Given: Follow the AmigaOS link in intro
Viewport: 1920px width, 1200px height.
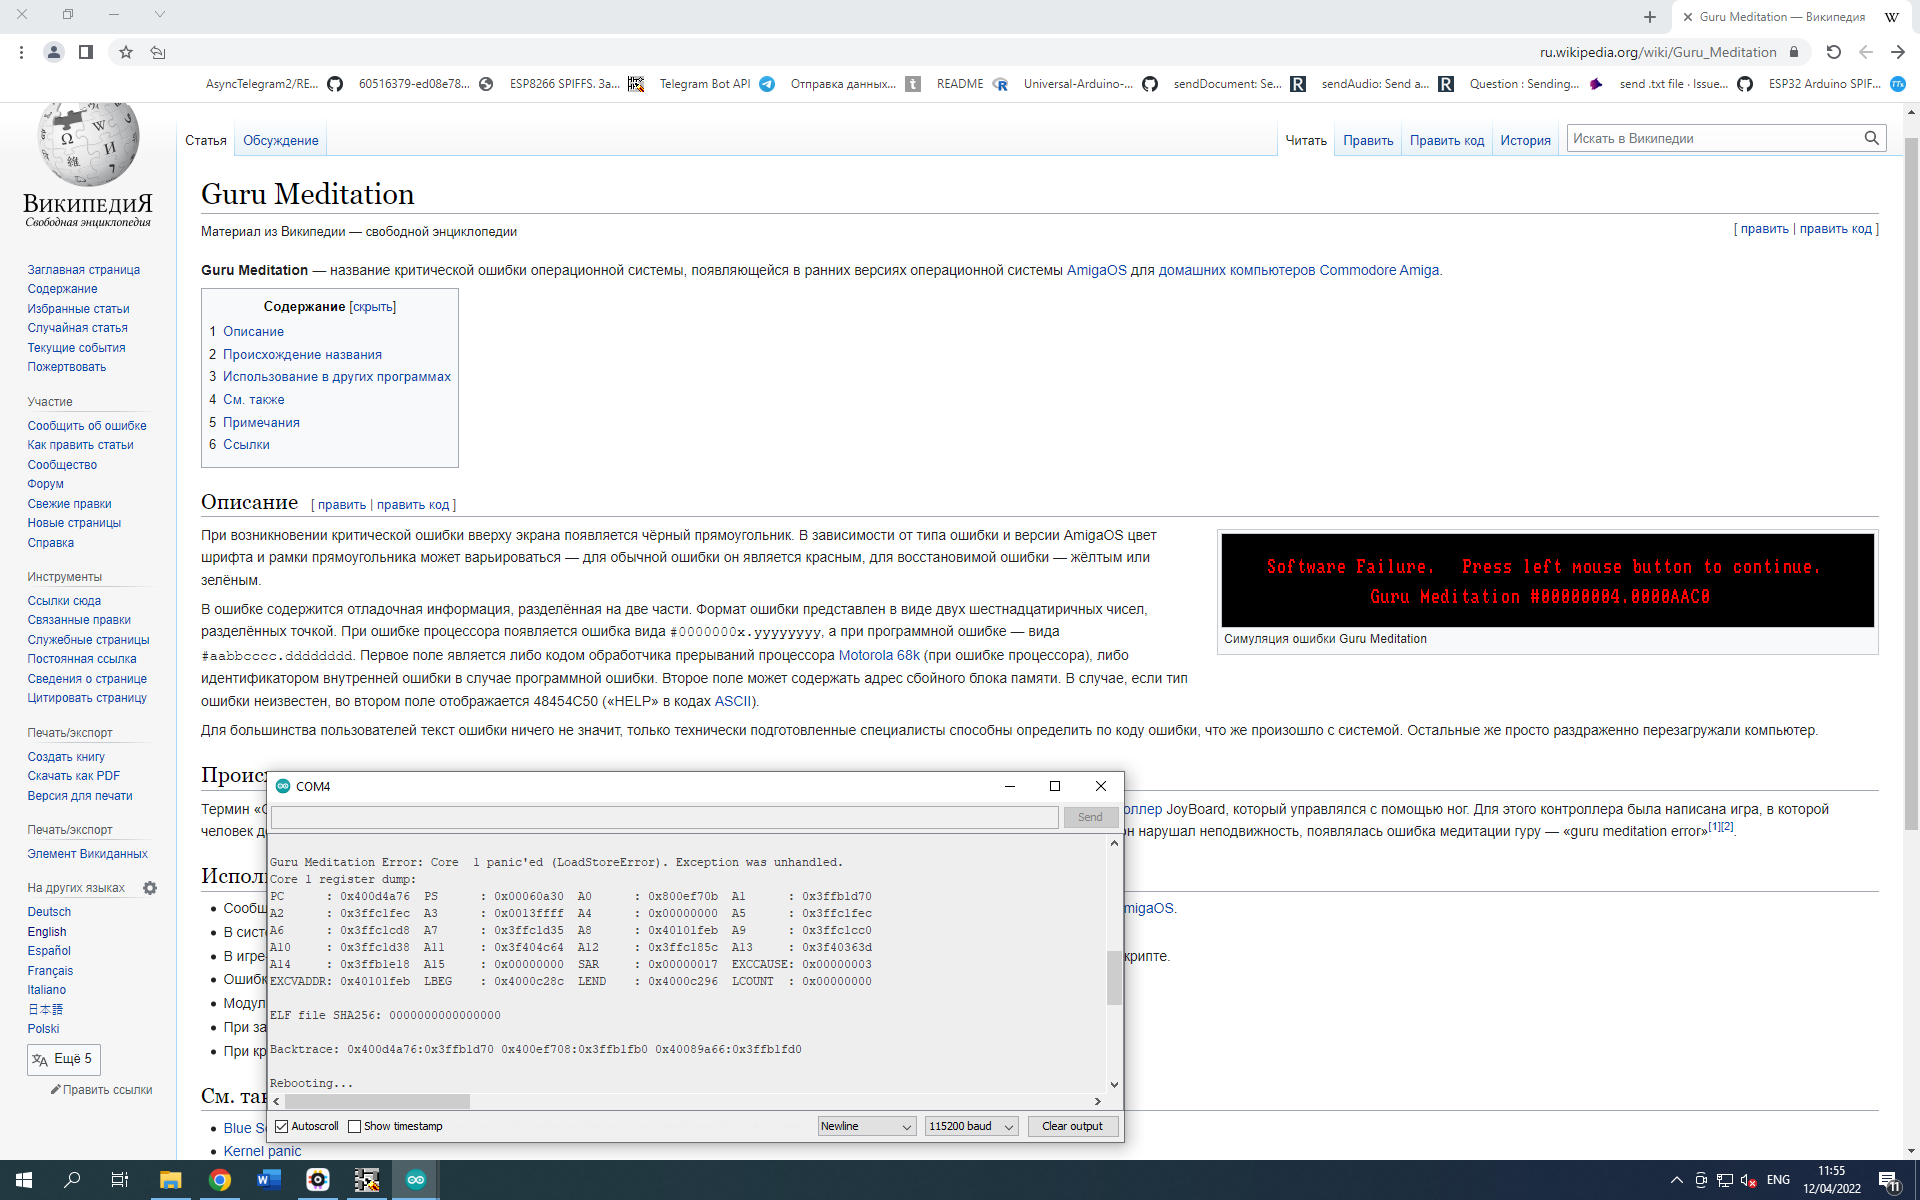Looking at the screenshot, I should pyautogui.click(x=1096, y=270).
